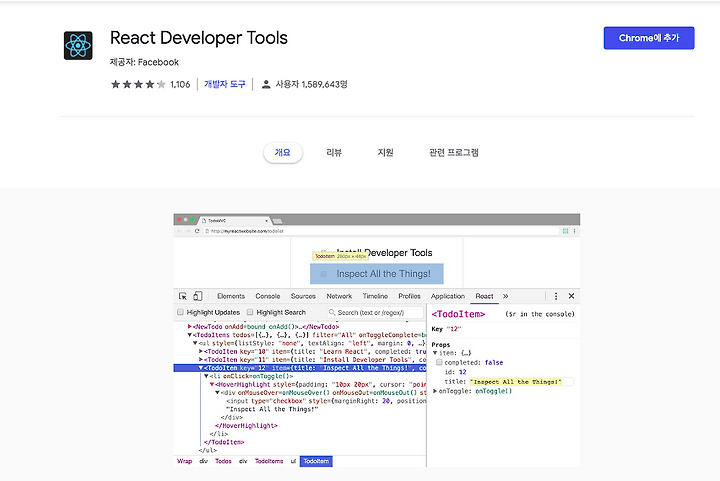This screenshot has width=720, height=481.
Task: Close the DevTools panel with X icon
Action: tap(571, 296)
